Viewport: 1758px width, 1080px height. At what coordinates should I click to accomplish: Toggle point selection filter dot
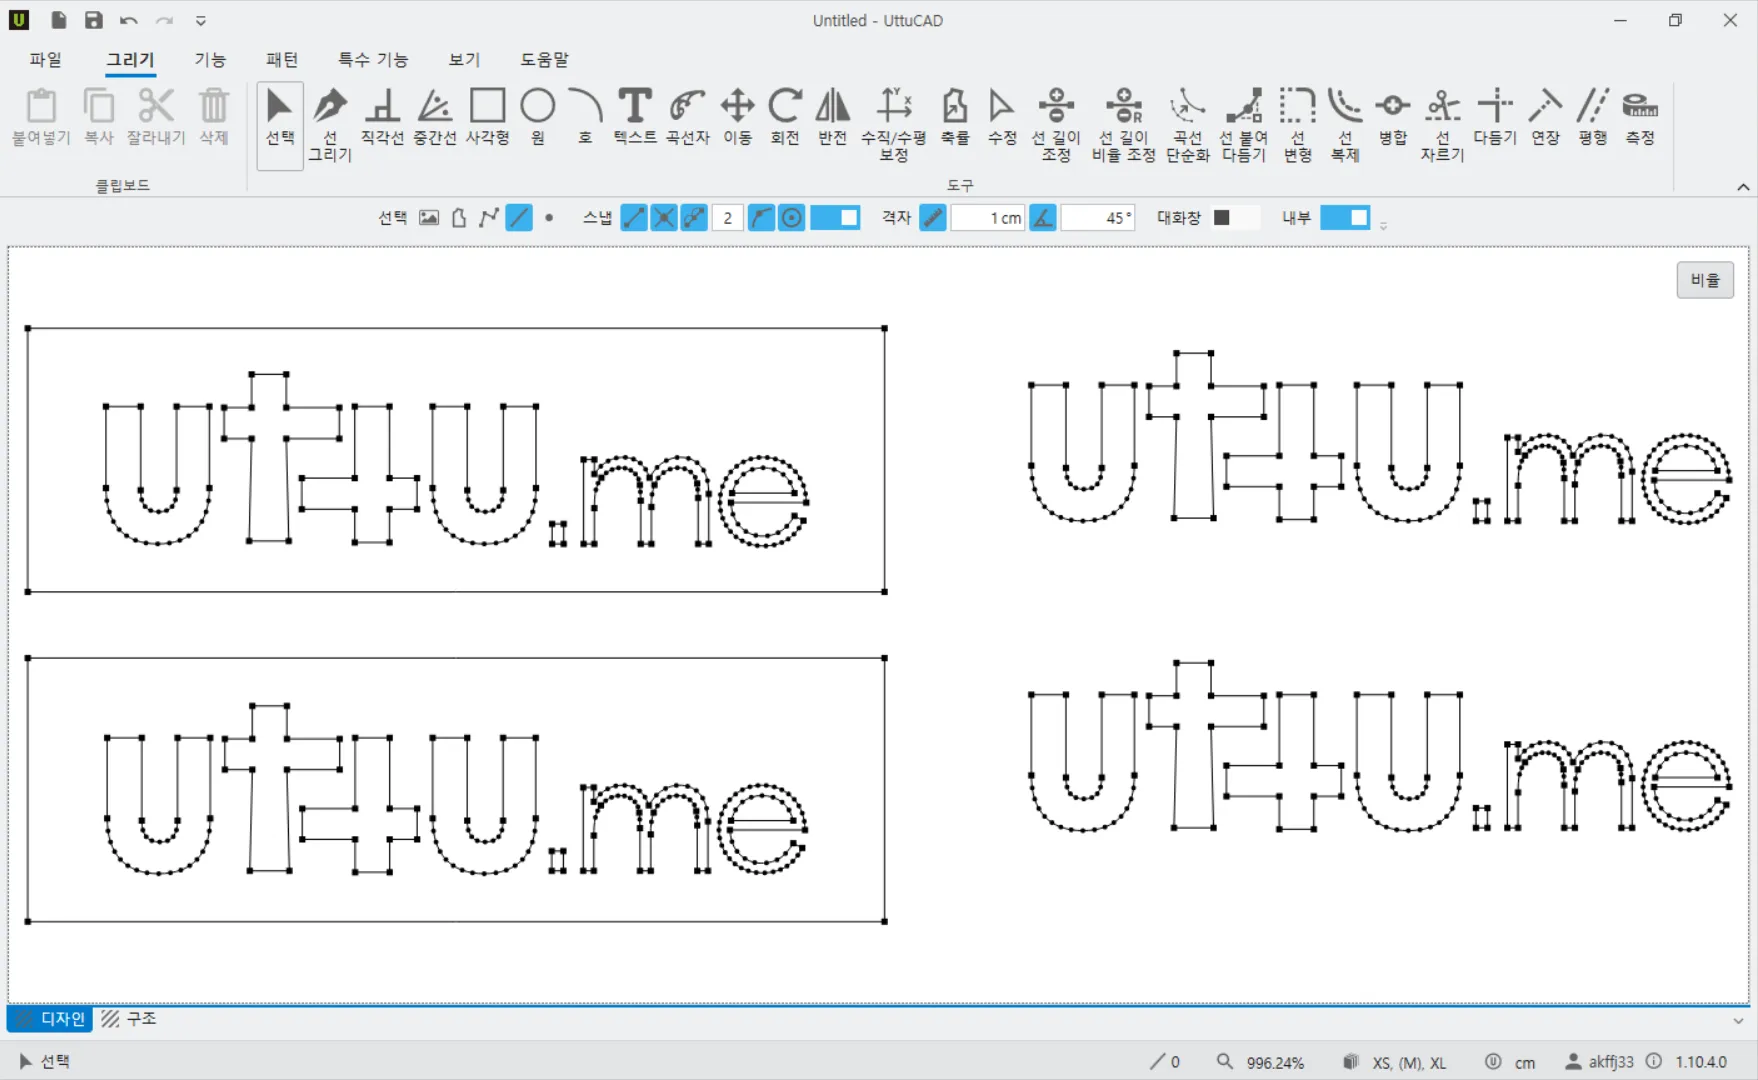(x=549, y=217)
